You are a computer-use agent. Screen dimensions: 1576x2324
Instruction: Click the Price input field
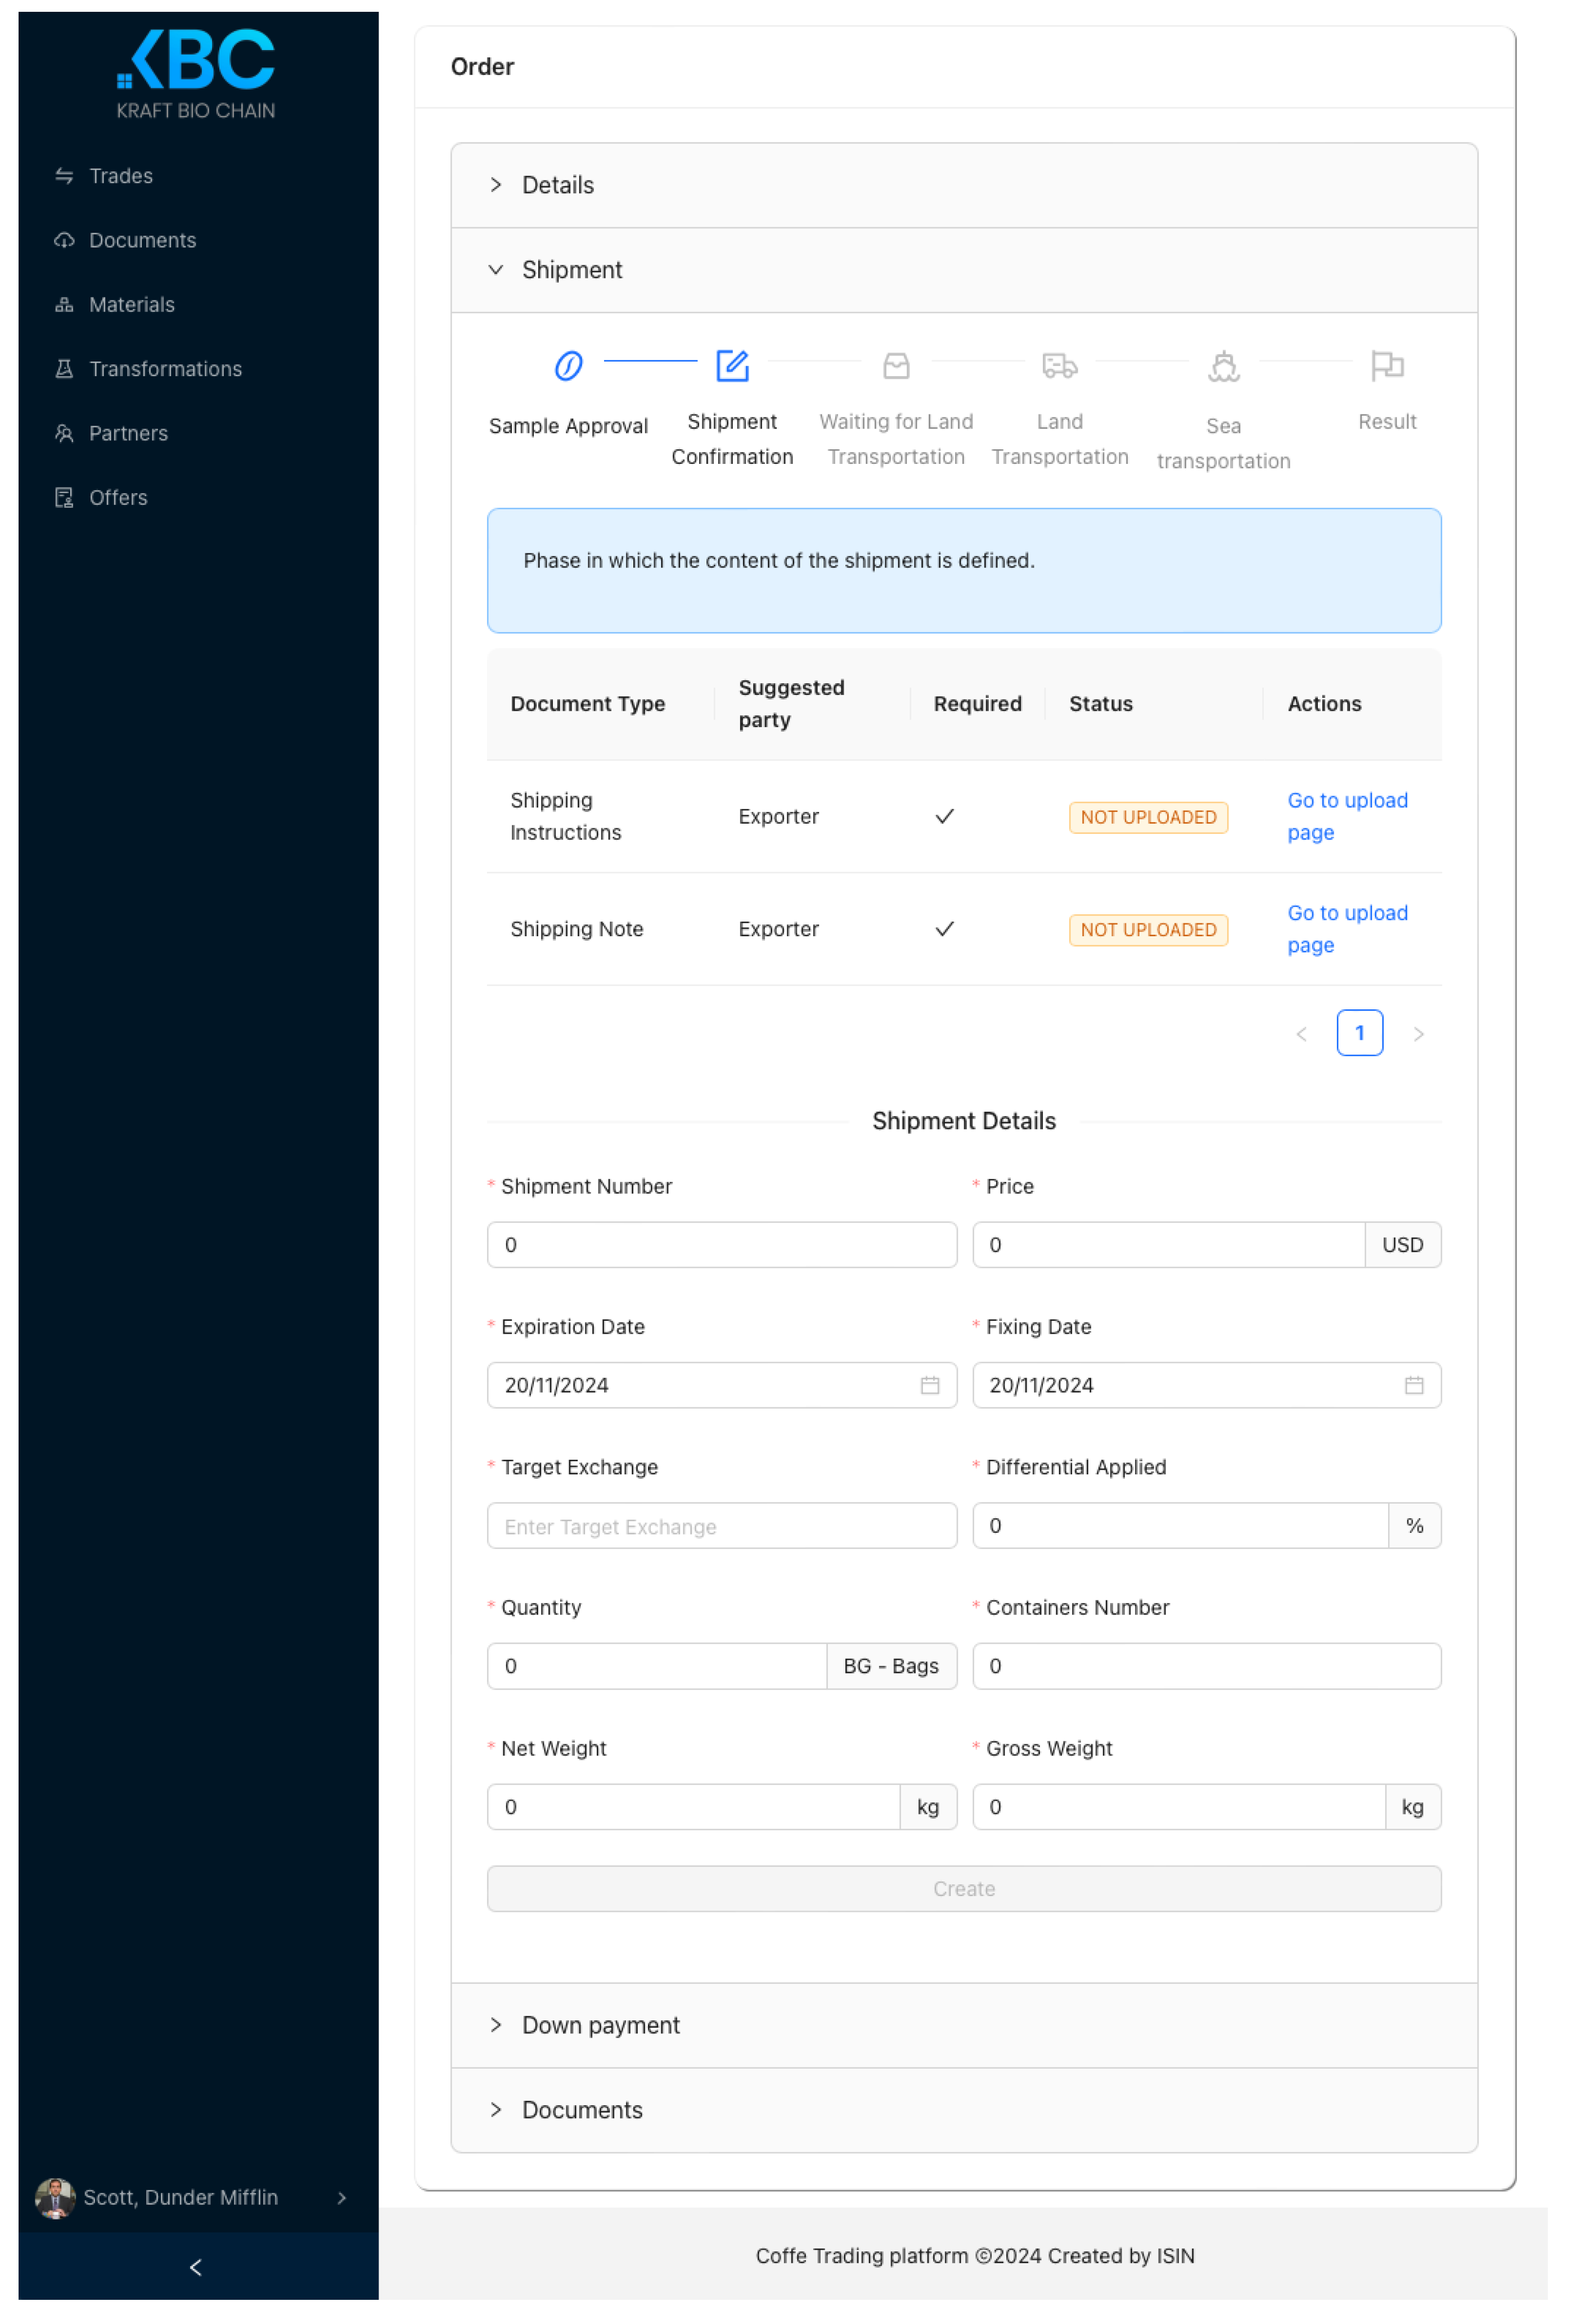pos(1168,1245)
